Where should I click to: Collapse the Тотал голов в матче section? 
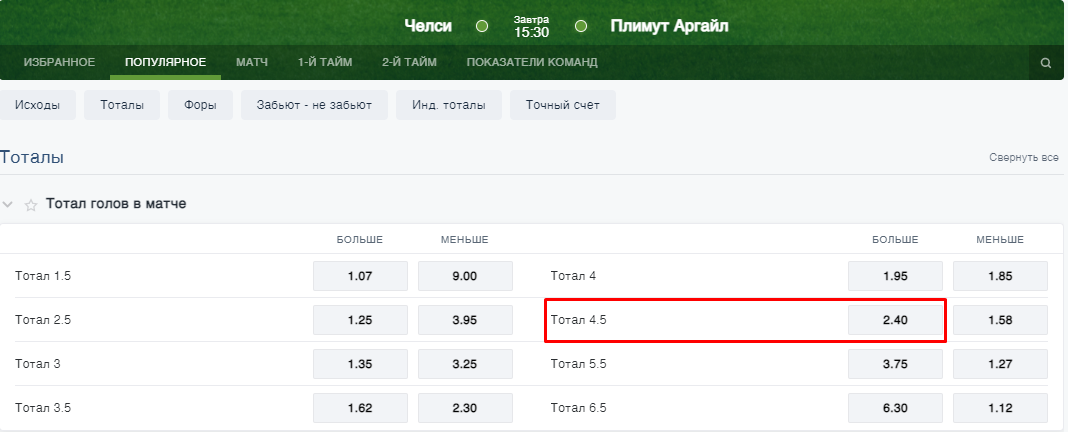pyautogui.click(x=8, y=204)
